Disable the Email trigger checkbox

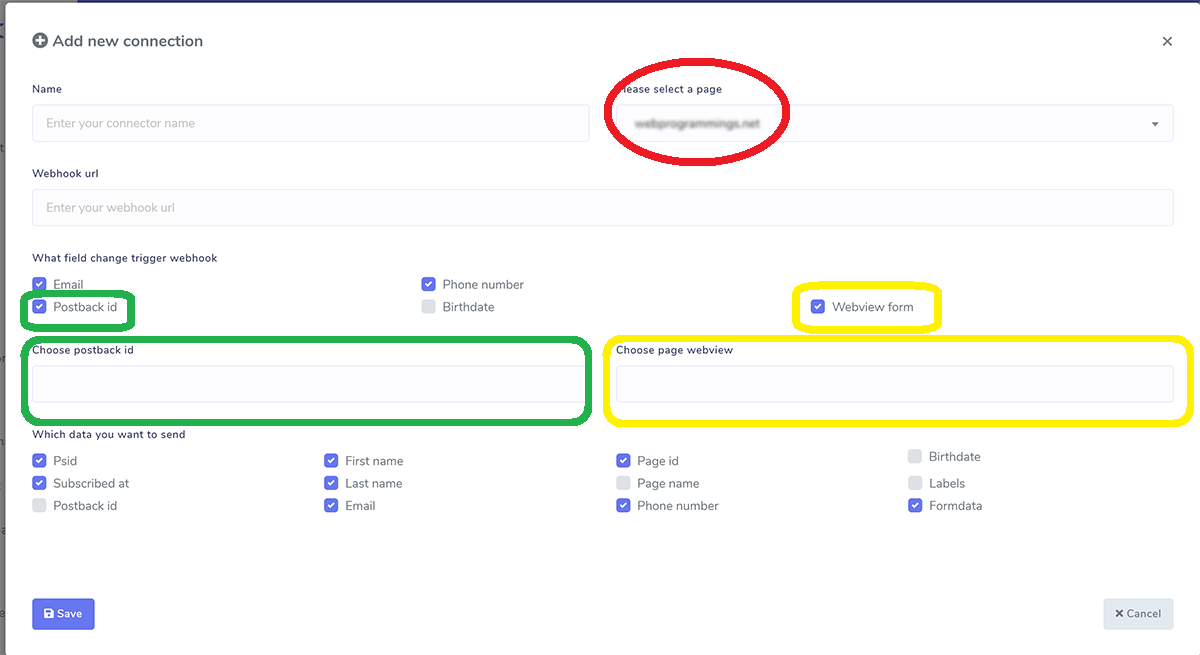point(38,284)
